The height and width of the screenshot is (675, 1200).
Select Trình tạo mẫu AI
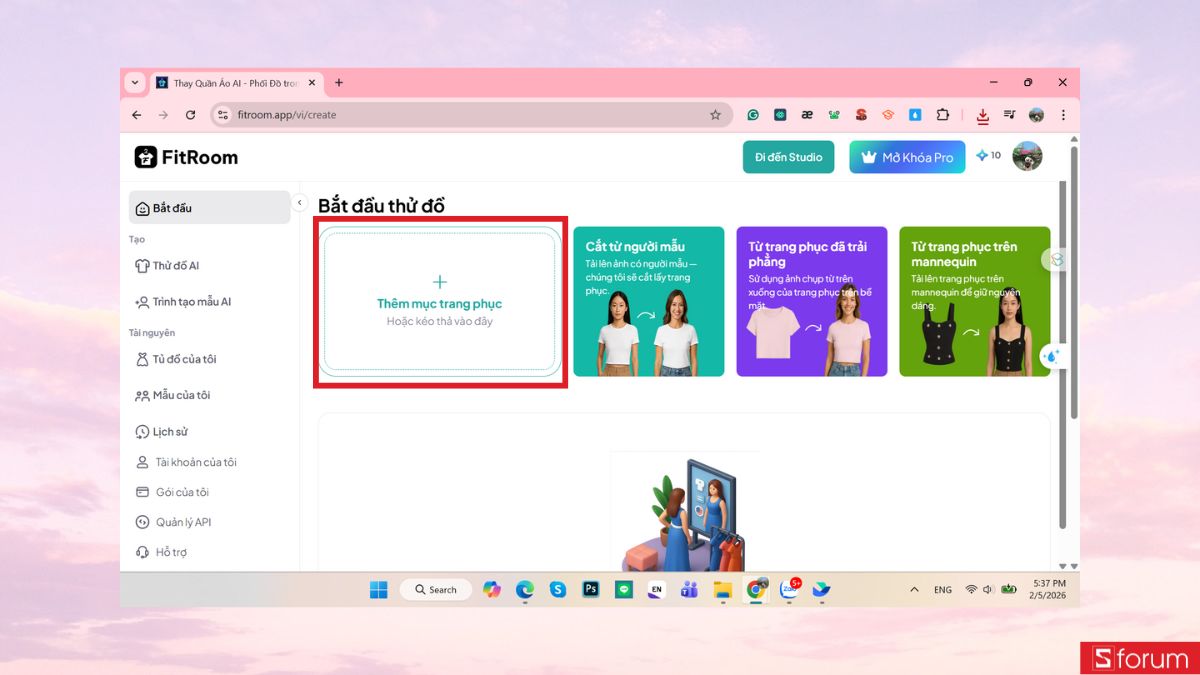click(x=183, y=302)
